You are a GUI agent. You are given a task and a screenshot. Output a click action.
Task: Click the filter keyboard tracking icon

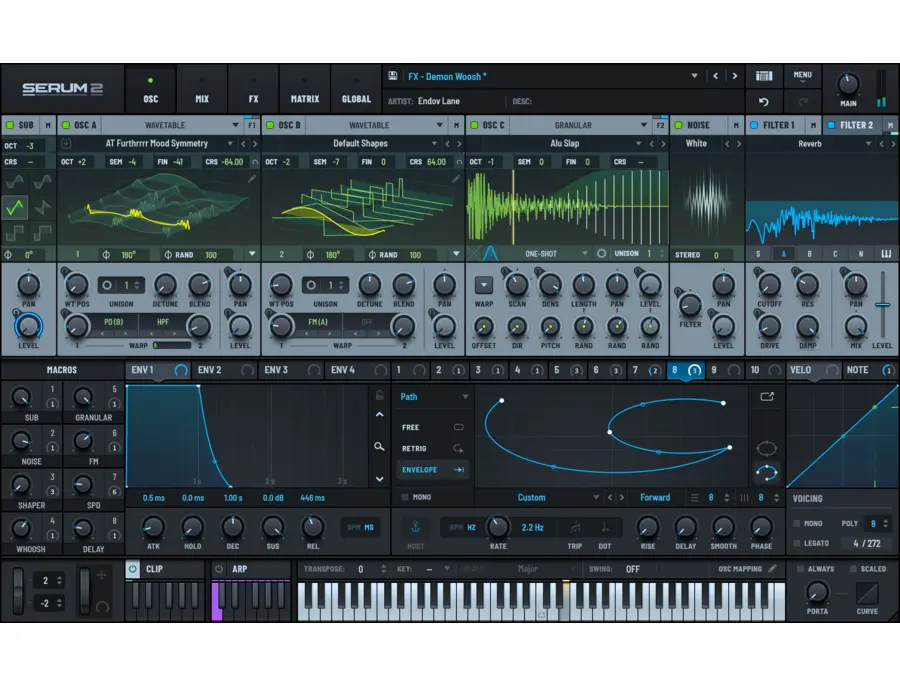coord(886,254)
